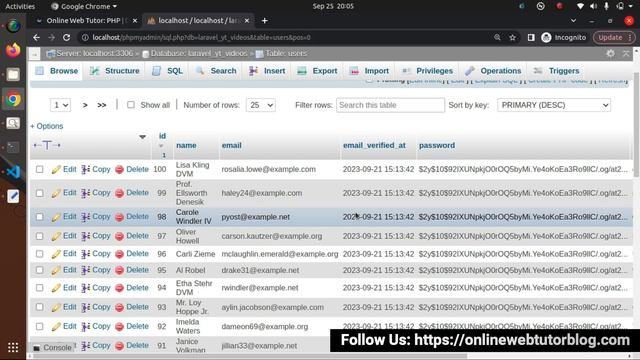
Task: Switch to the Export tab
Action: pos(318,71)
